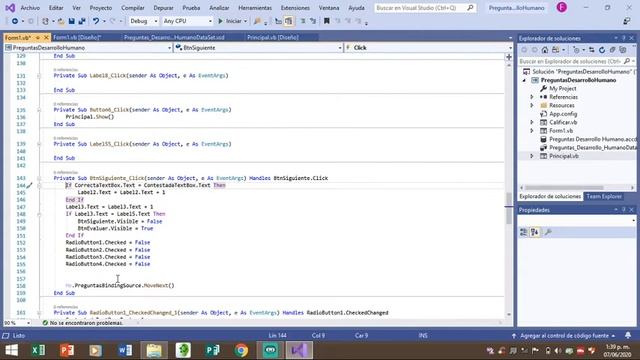Click the Save All icon
Viewport: 640px width, 360px height.
(82, 21)
